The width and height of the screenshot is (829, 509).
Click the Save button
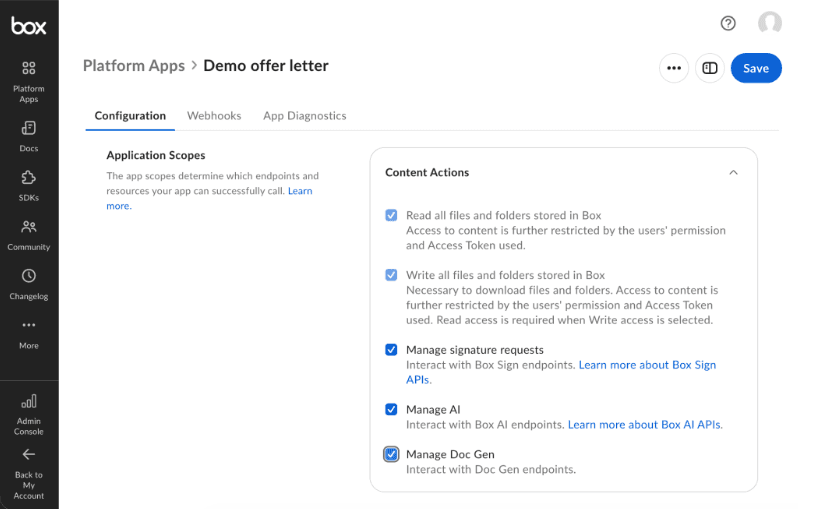tap(756, 68)
